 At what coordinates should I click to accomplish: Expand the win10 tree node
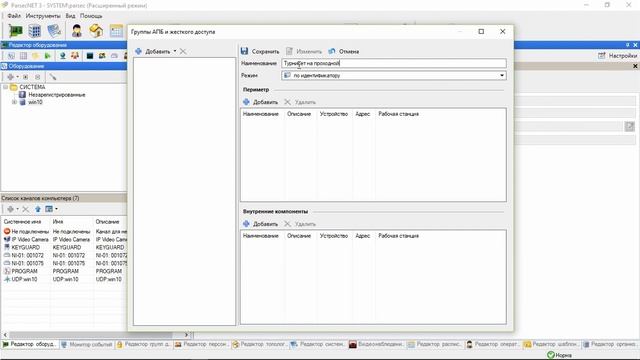(x=14, y=102)
